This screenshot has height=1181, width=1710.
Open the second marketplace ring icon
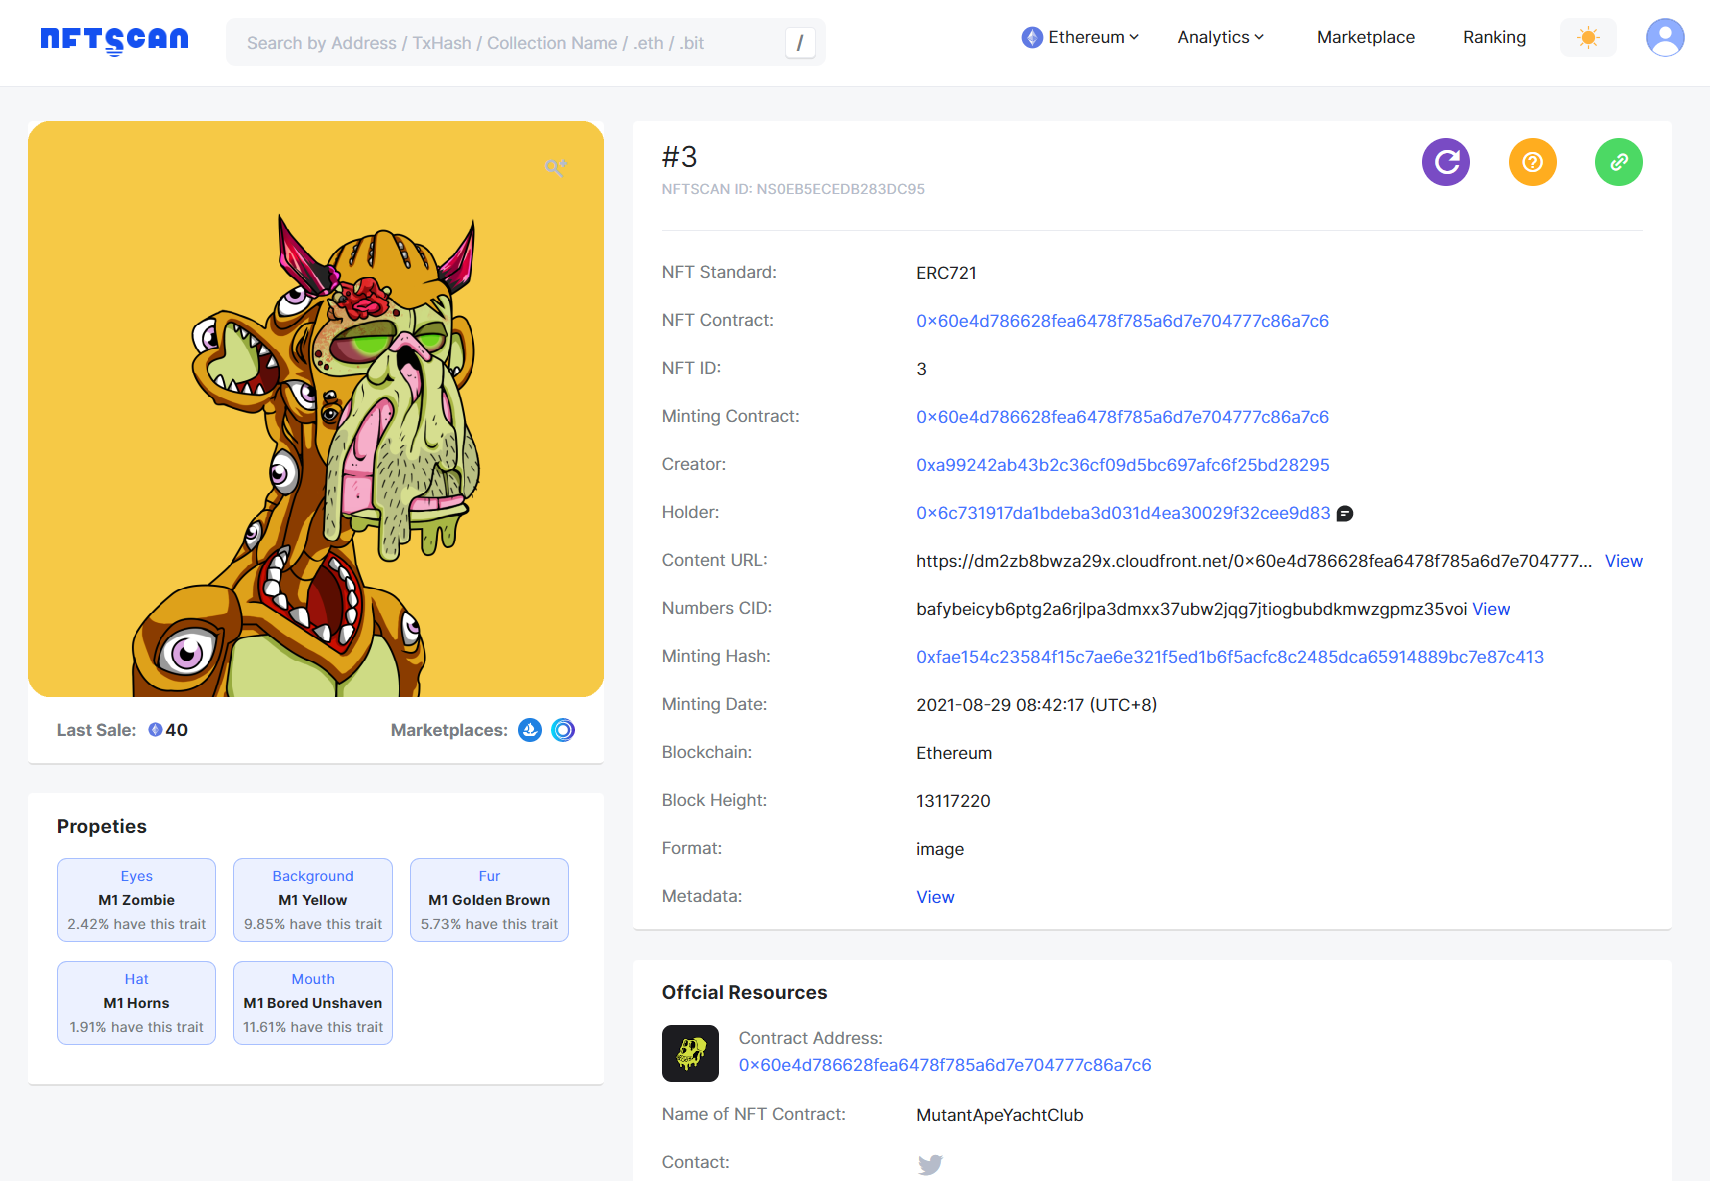(x=563, y=730)
